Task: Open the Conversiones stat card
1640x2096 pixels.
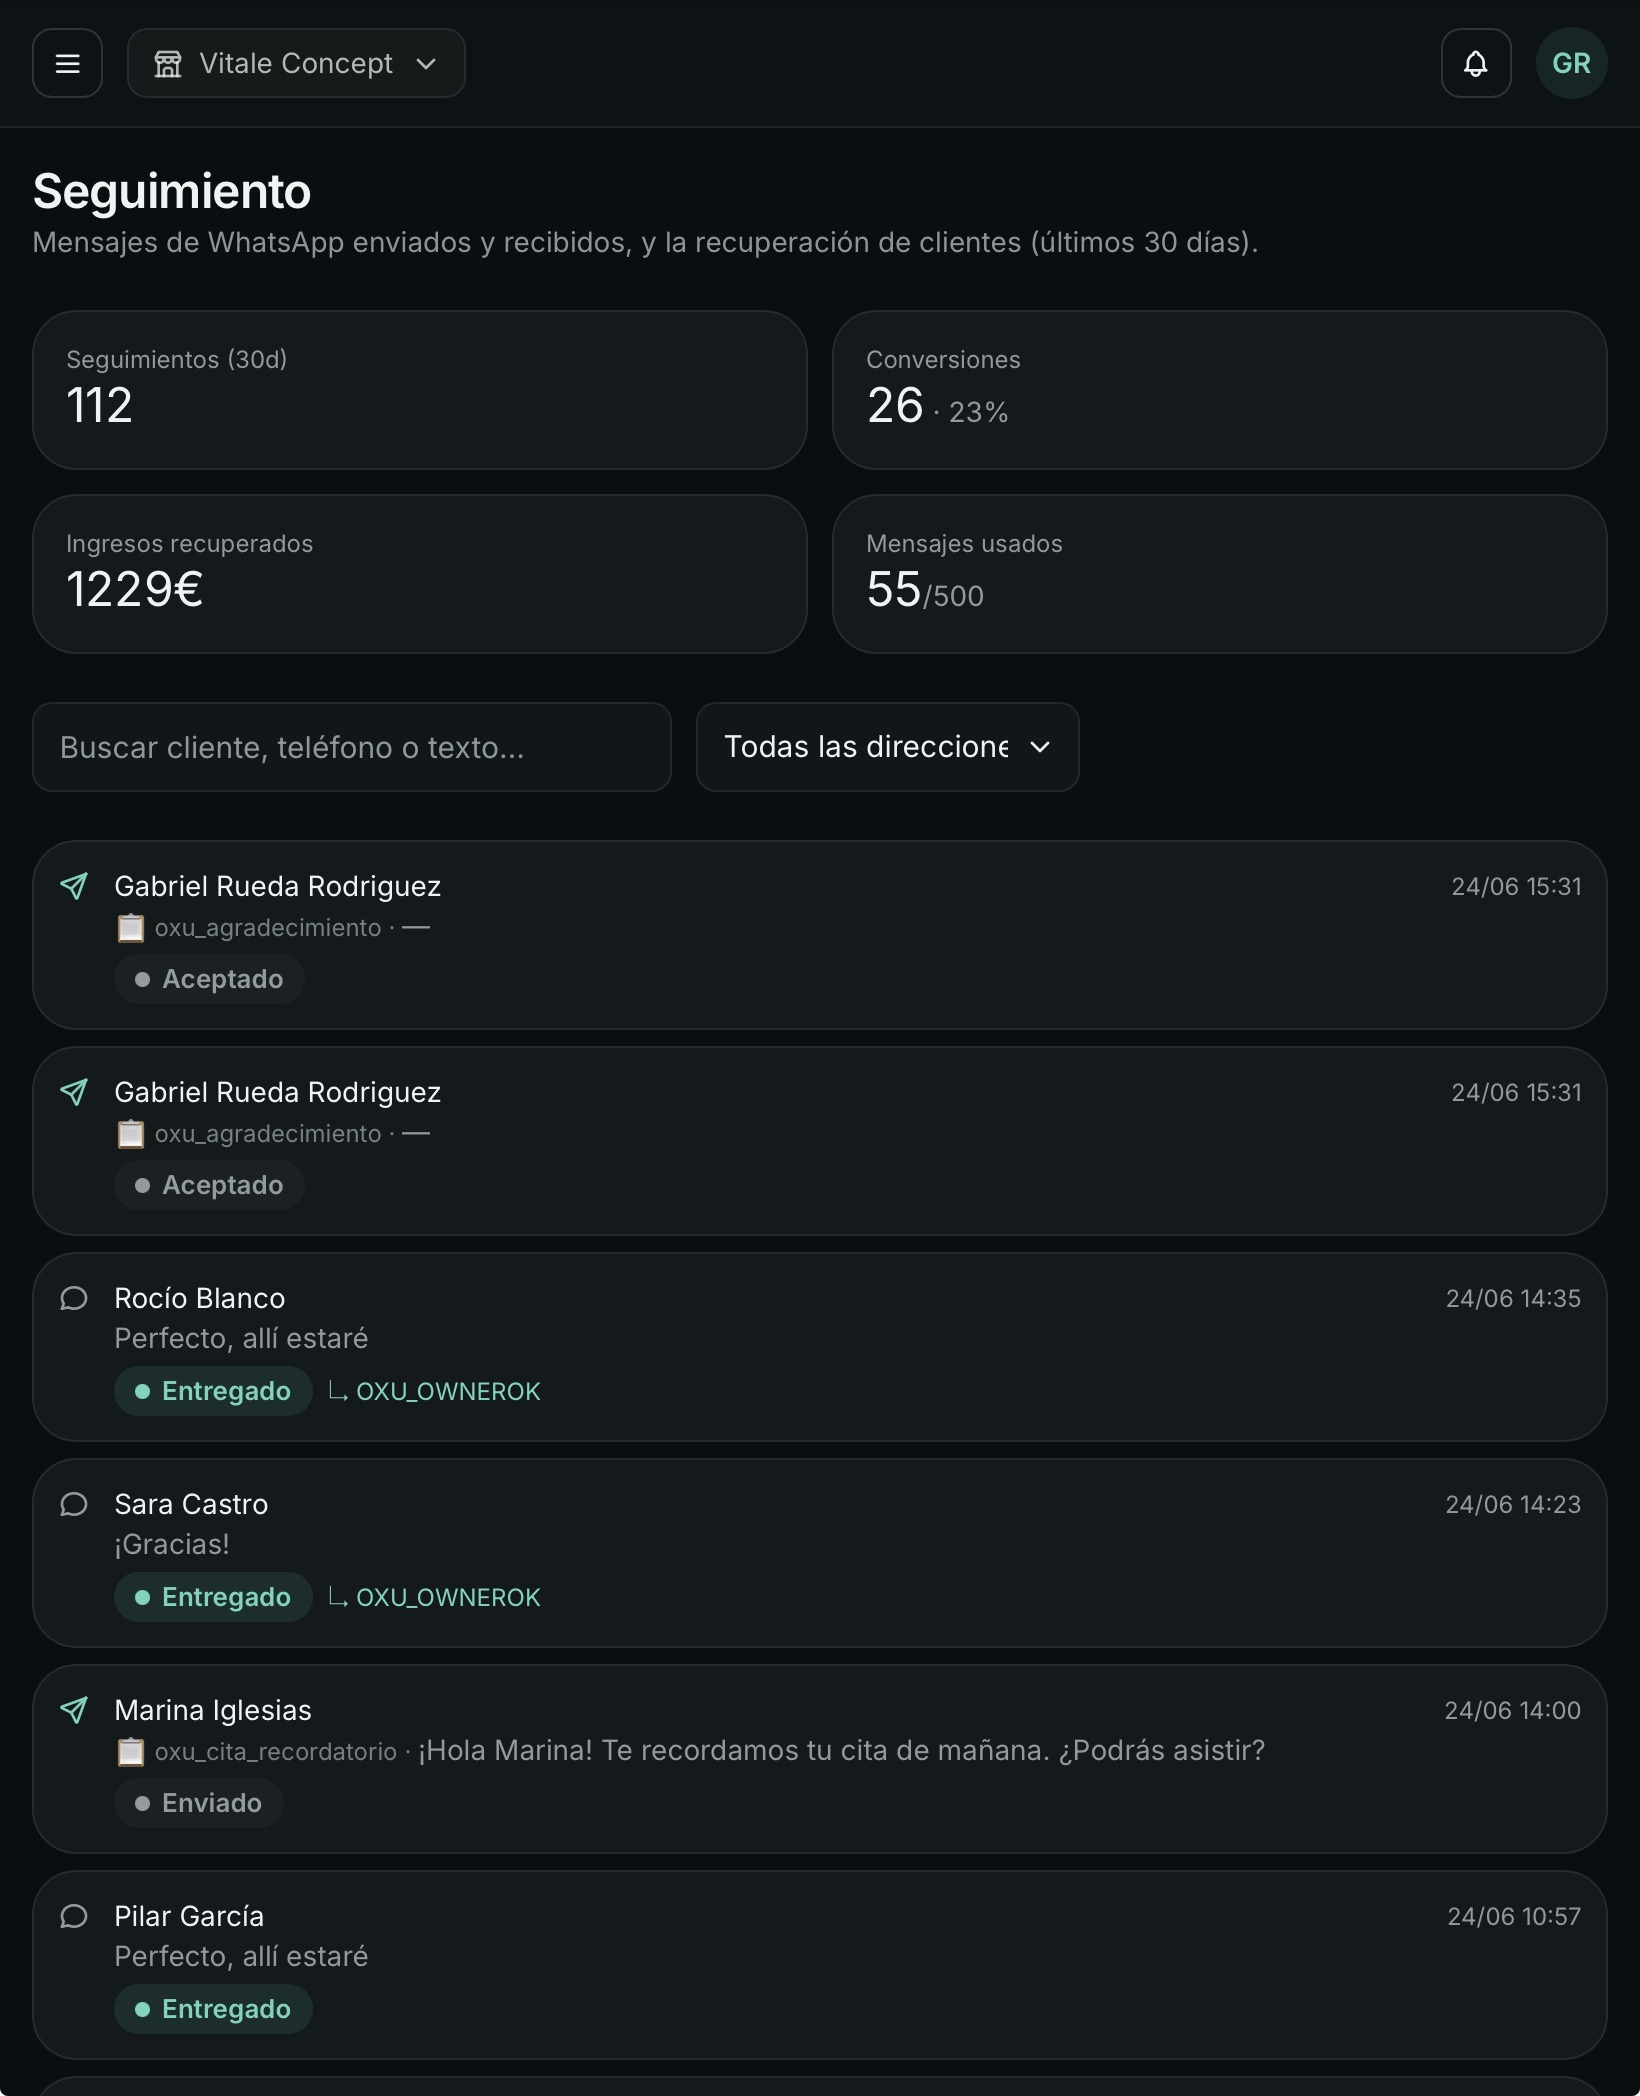Action: point(1219,390)
